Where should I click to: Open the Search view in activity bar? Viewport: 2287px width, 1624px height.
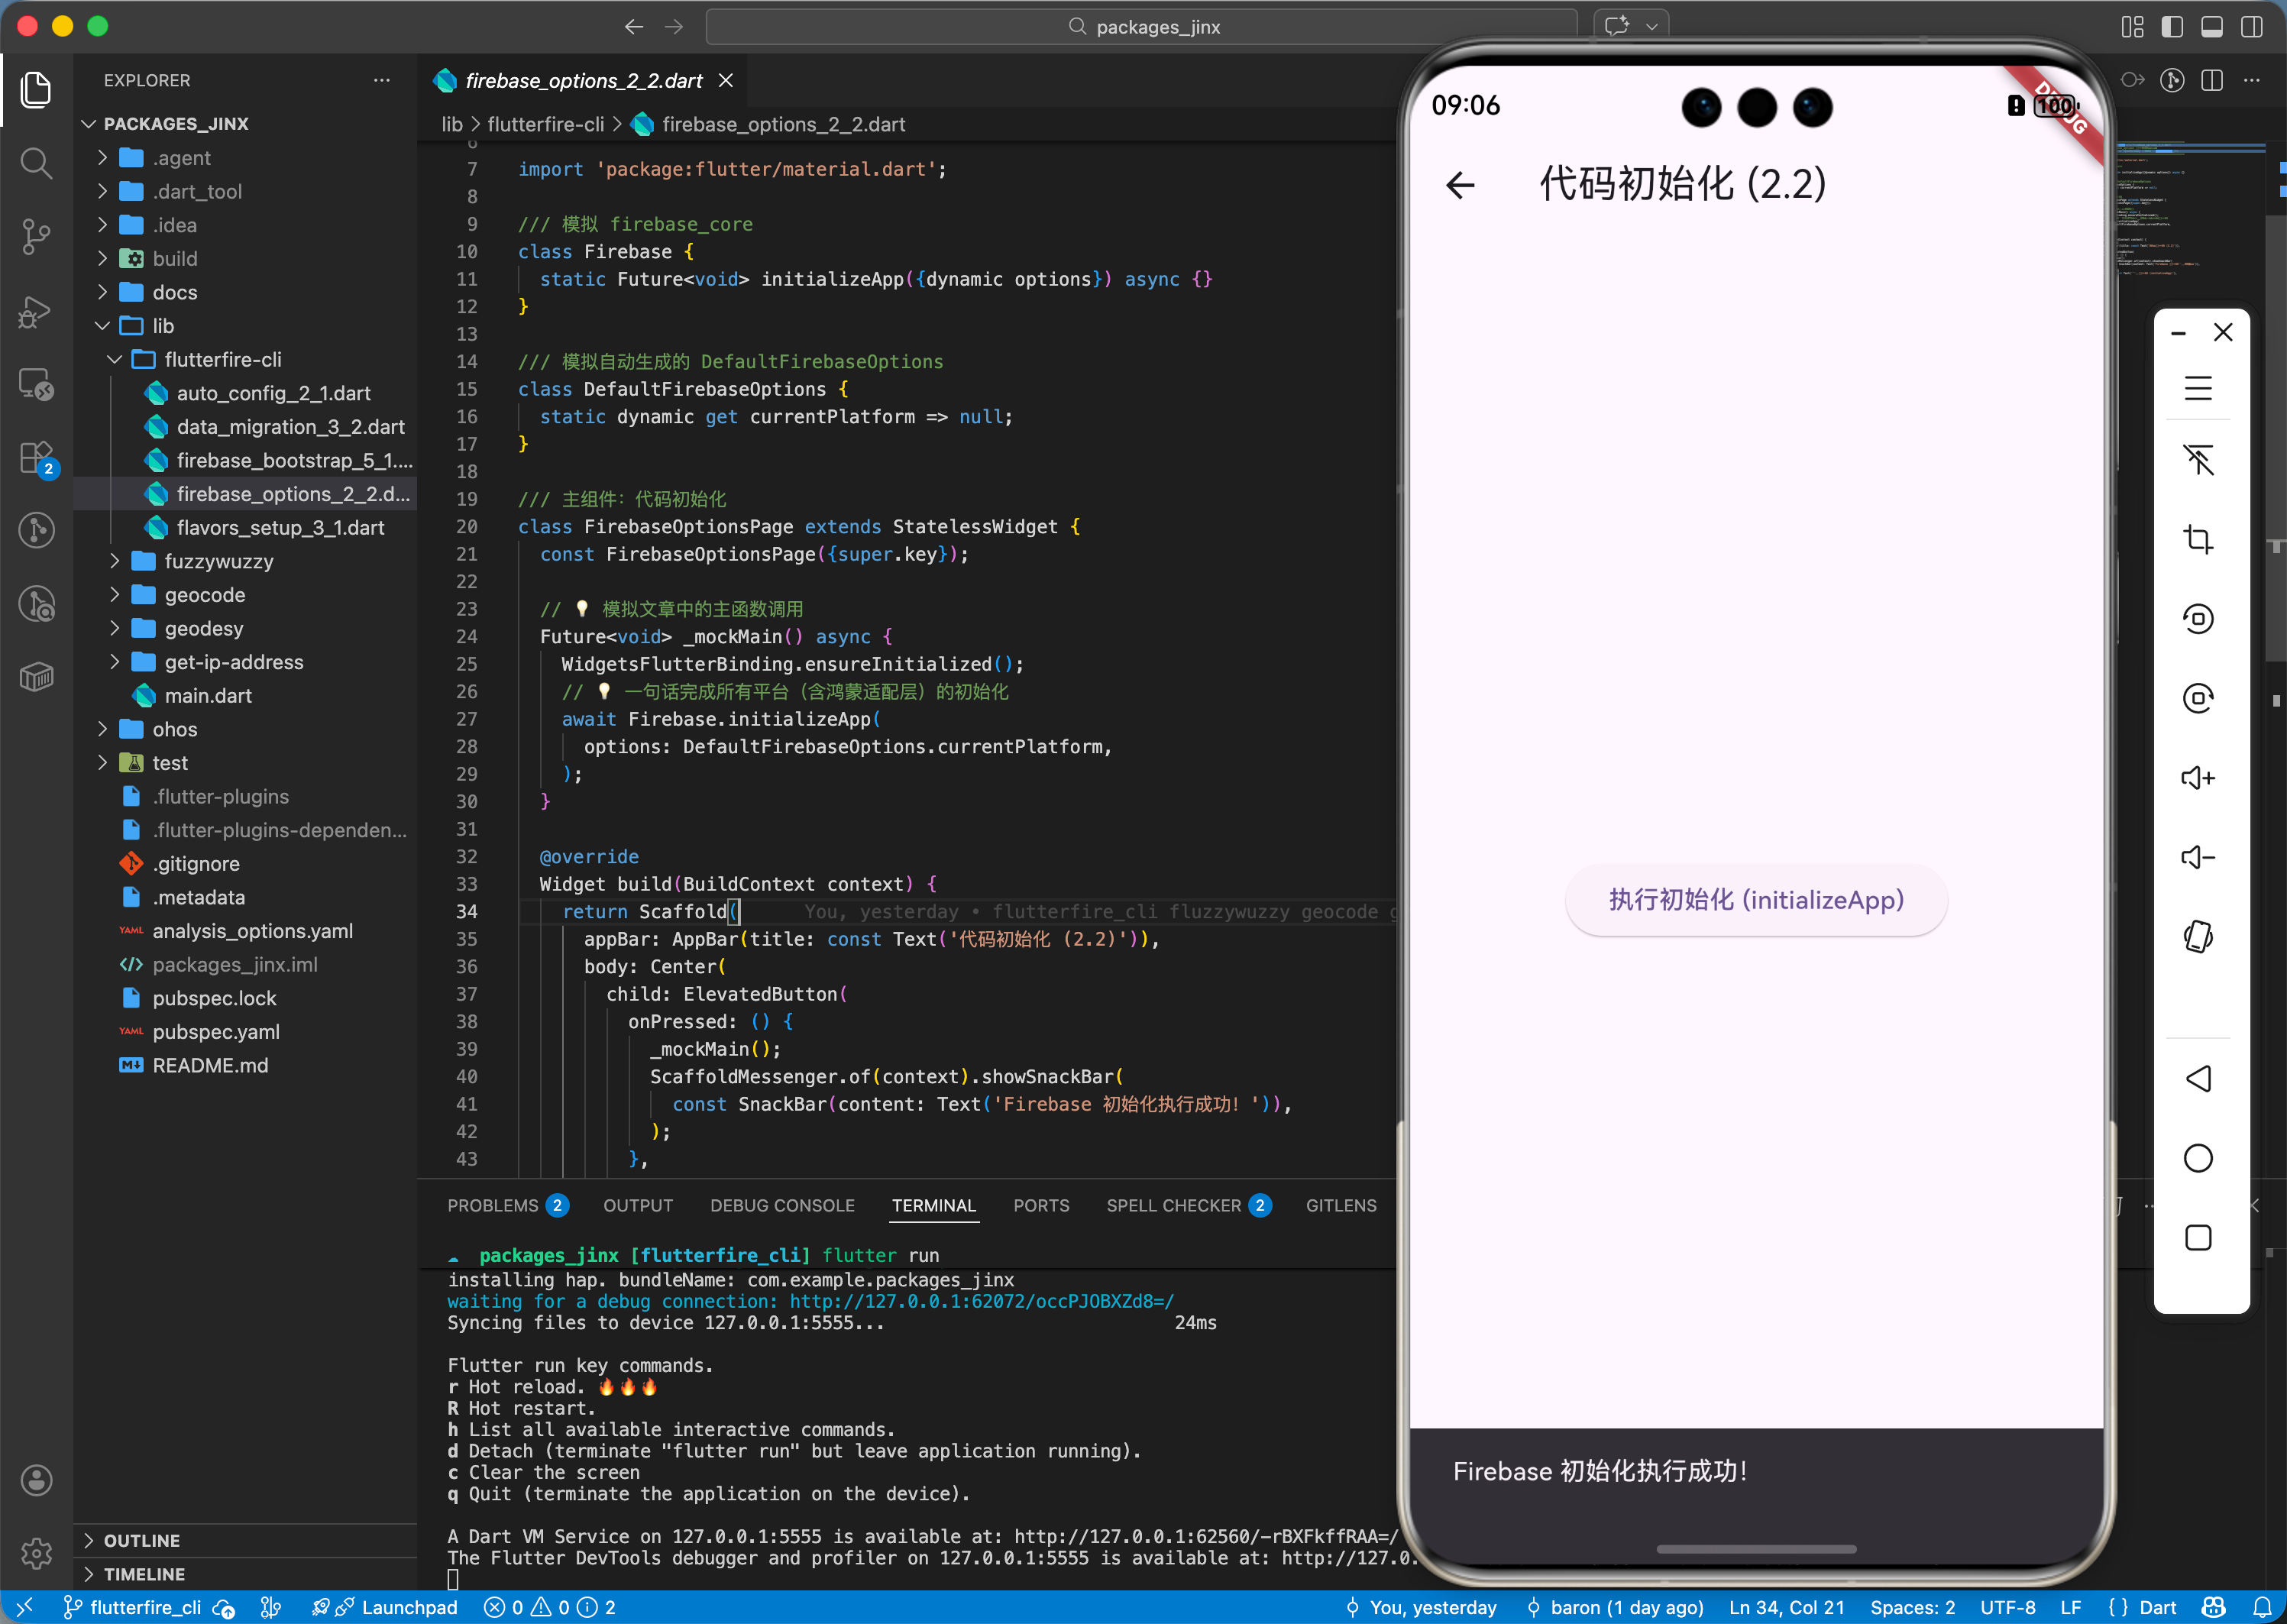tap(36, 162)
